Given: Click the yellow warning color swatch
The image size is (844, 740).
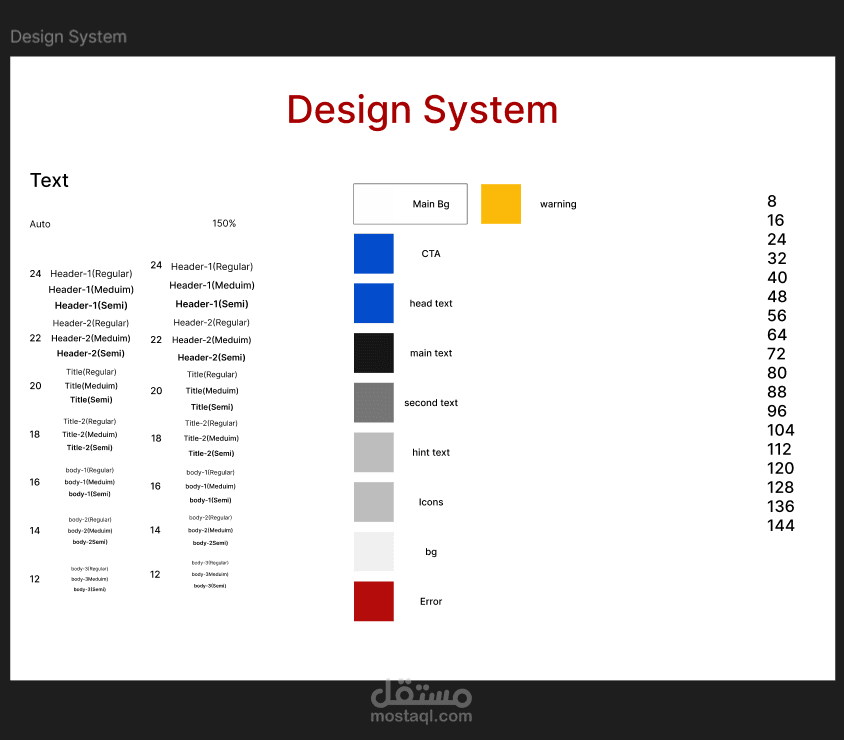Looking at the screenshot, I should [501, 204].
